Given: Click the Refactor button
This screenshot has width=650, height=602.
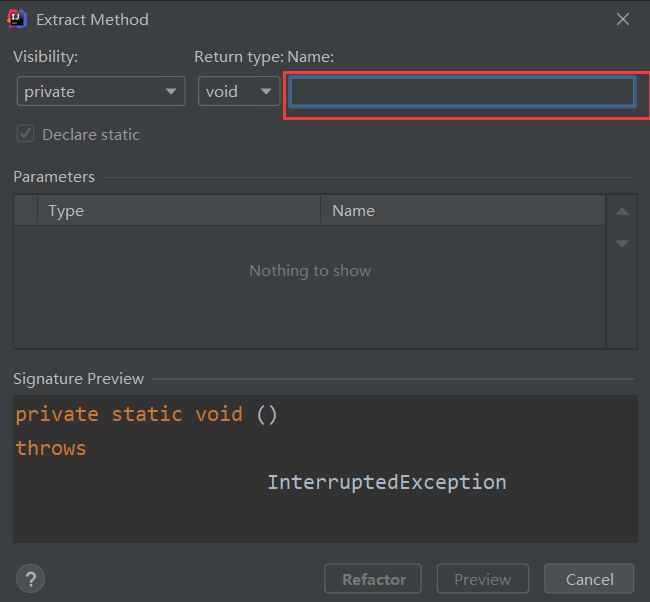Looking at the screenshot, I should [373, 579].
